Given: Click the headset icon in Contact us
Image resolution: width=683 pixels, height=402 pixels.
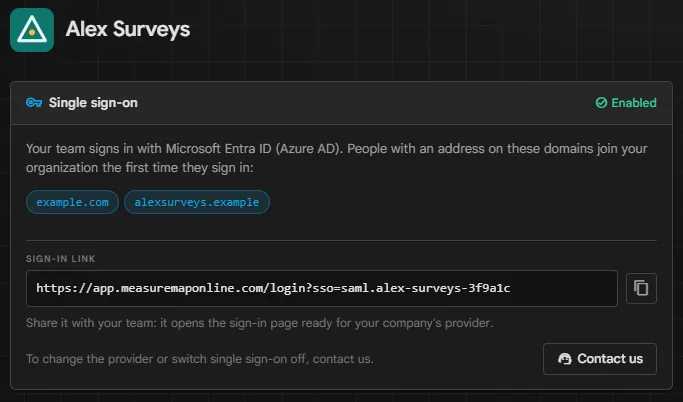Looking at the screenshot, I should pos(565,359).
